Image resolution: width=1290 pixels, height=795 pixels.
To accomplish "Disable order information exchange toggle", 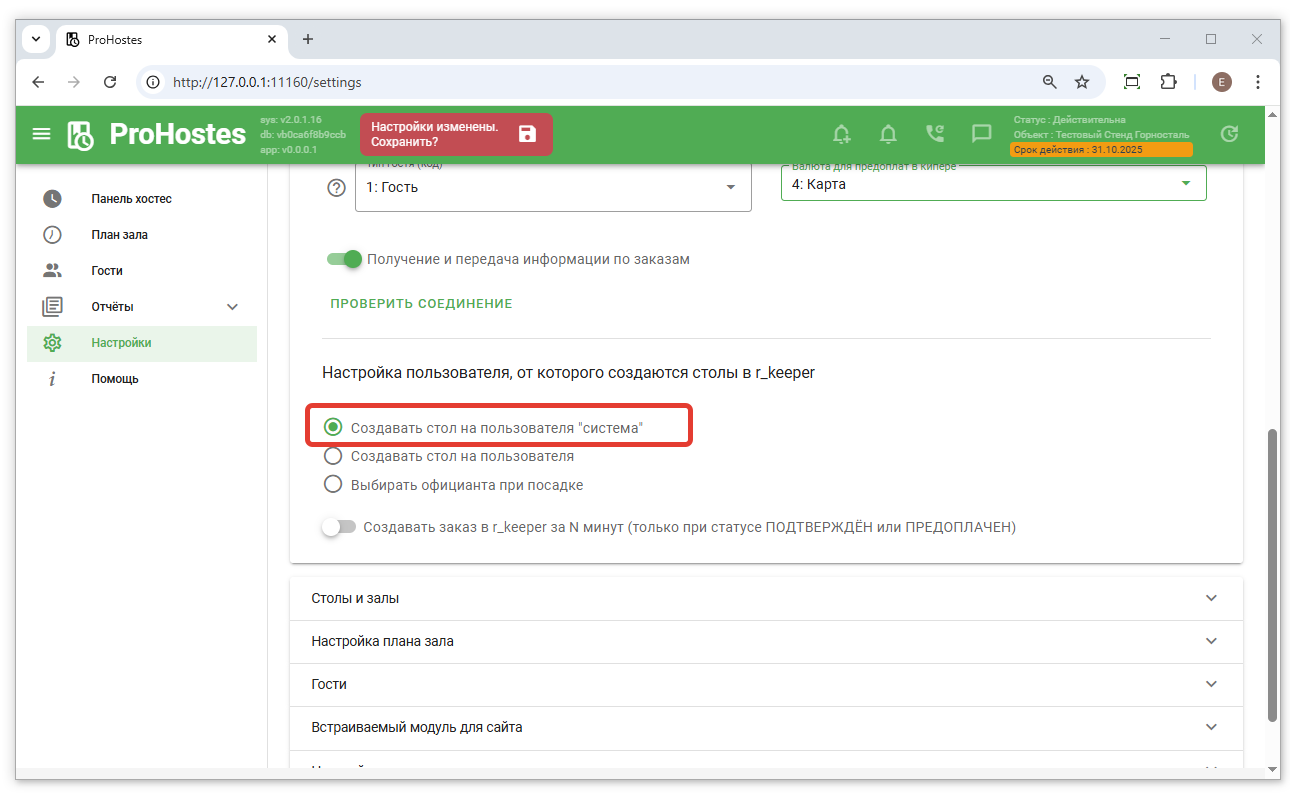I will tap(344, 259).
